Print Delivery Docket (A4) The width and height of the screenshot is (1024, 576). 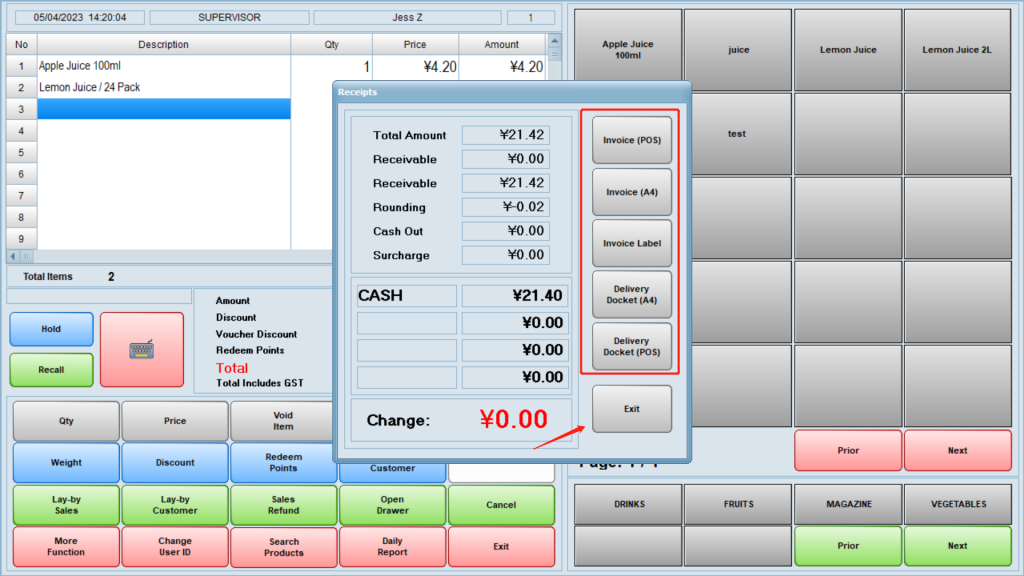click(x=632, y=295)
